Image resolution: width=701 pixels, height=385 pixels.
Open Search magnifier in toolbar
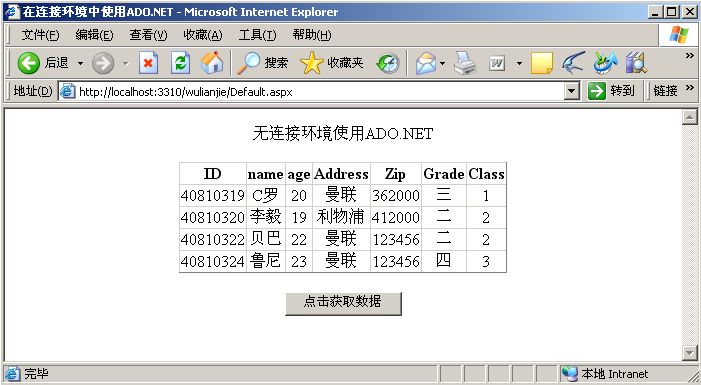pyautogui.click(x=262, y=63)
